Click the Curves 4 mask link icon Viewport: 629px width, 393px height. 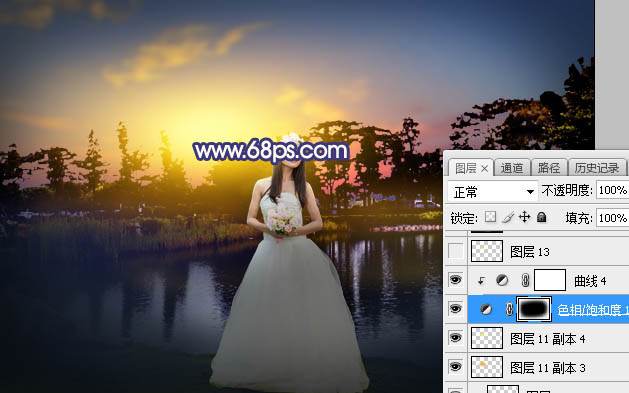tap(525, 280)
